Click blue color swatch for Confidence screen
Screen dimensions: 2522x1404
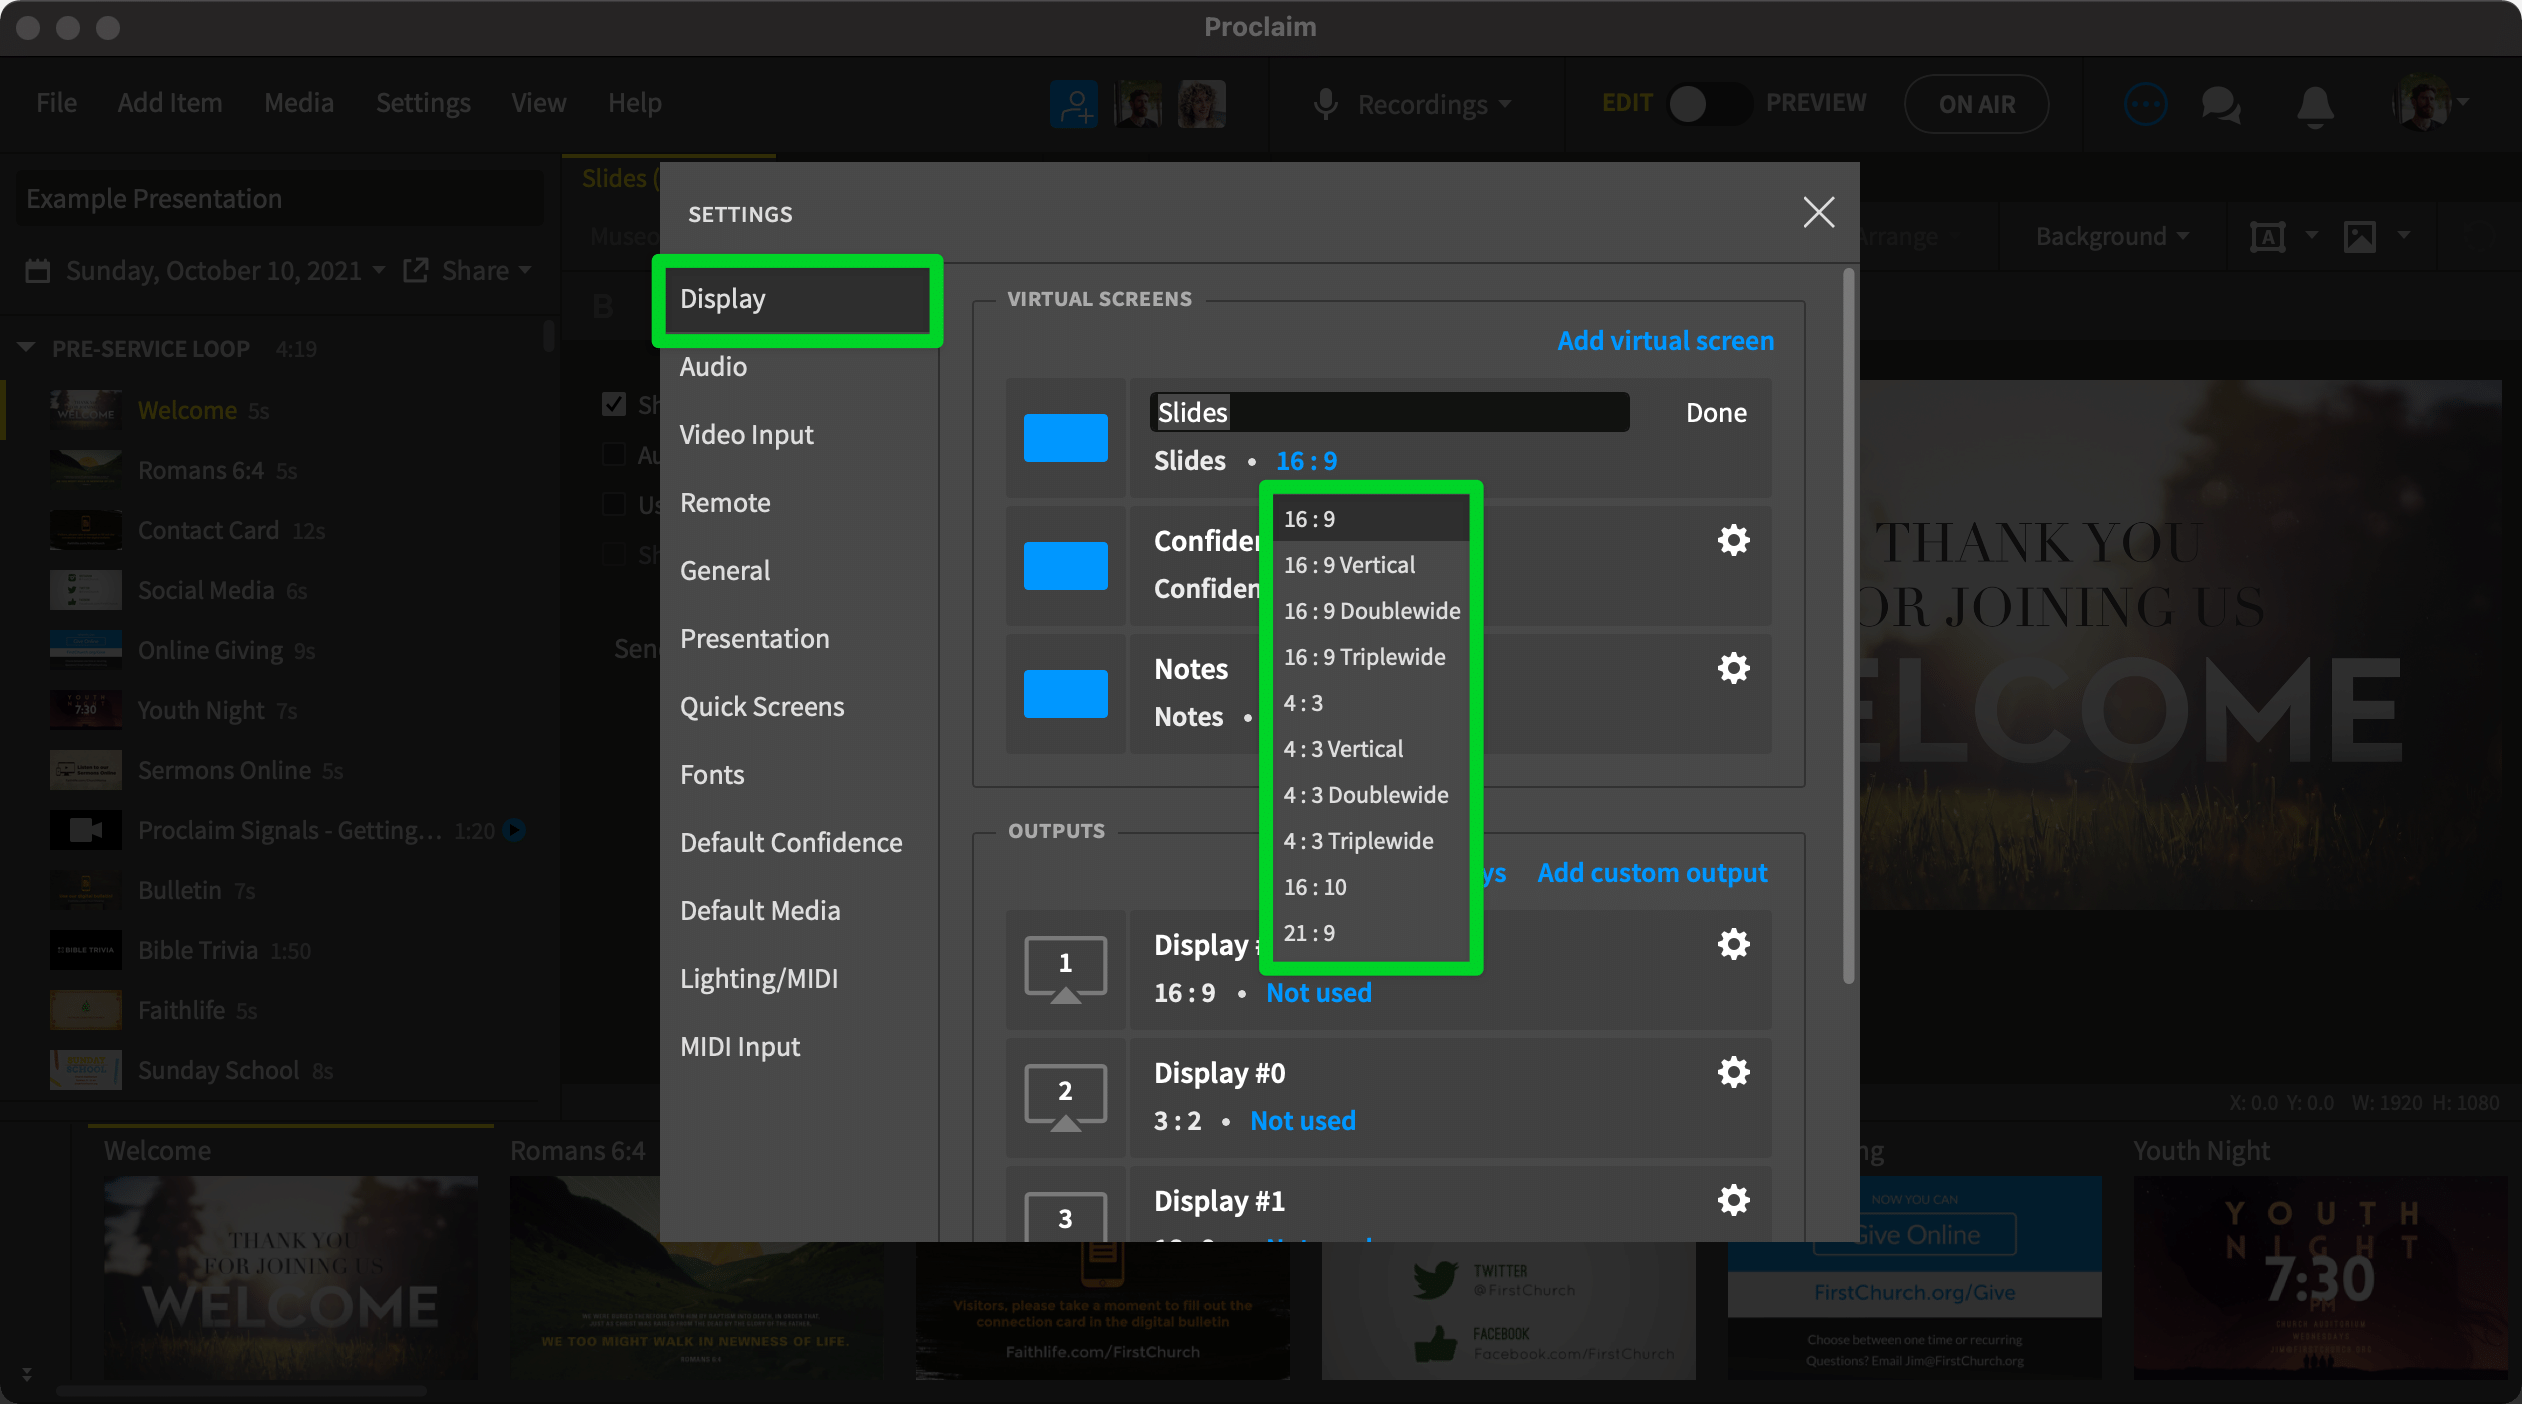point(1065,566)
